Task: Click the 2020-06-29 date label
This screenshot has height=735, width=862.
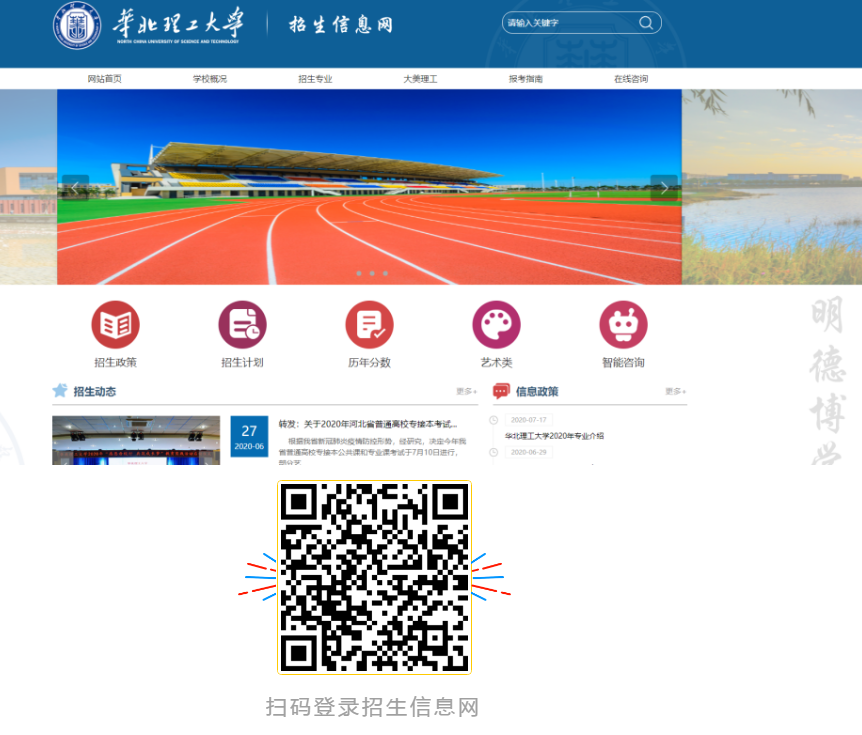Action: pos(529,452)
